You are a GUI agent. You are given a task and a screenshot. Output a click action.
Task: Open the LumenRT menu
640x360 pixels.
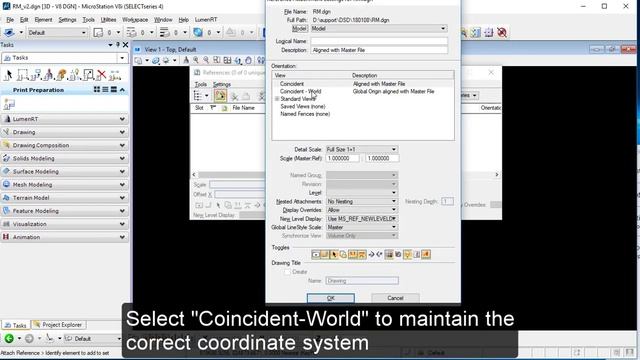206,20
